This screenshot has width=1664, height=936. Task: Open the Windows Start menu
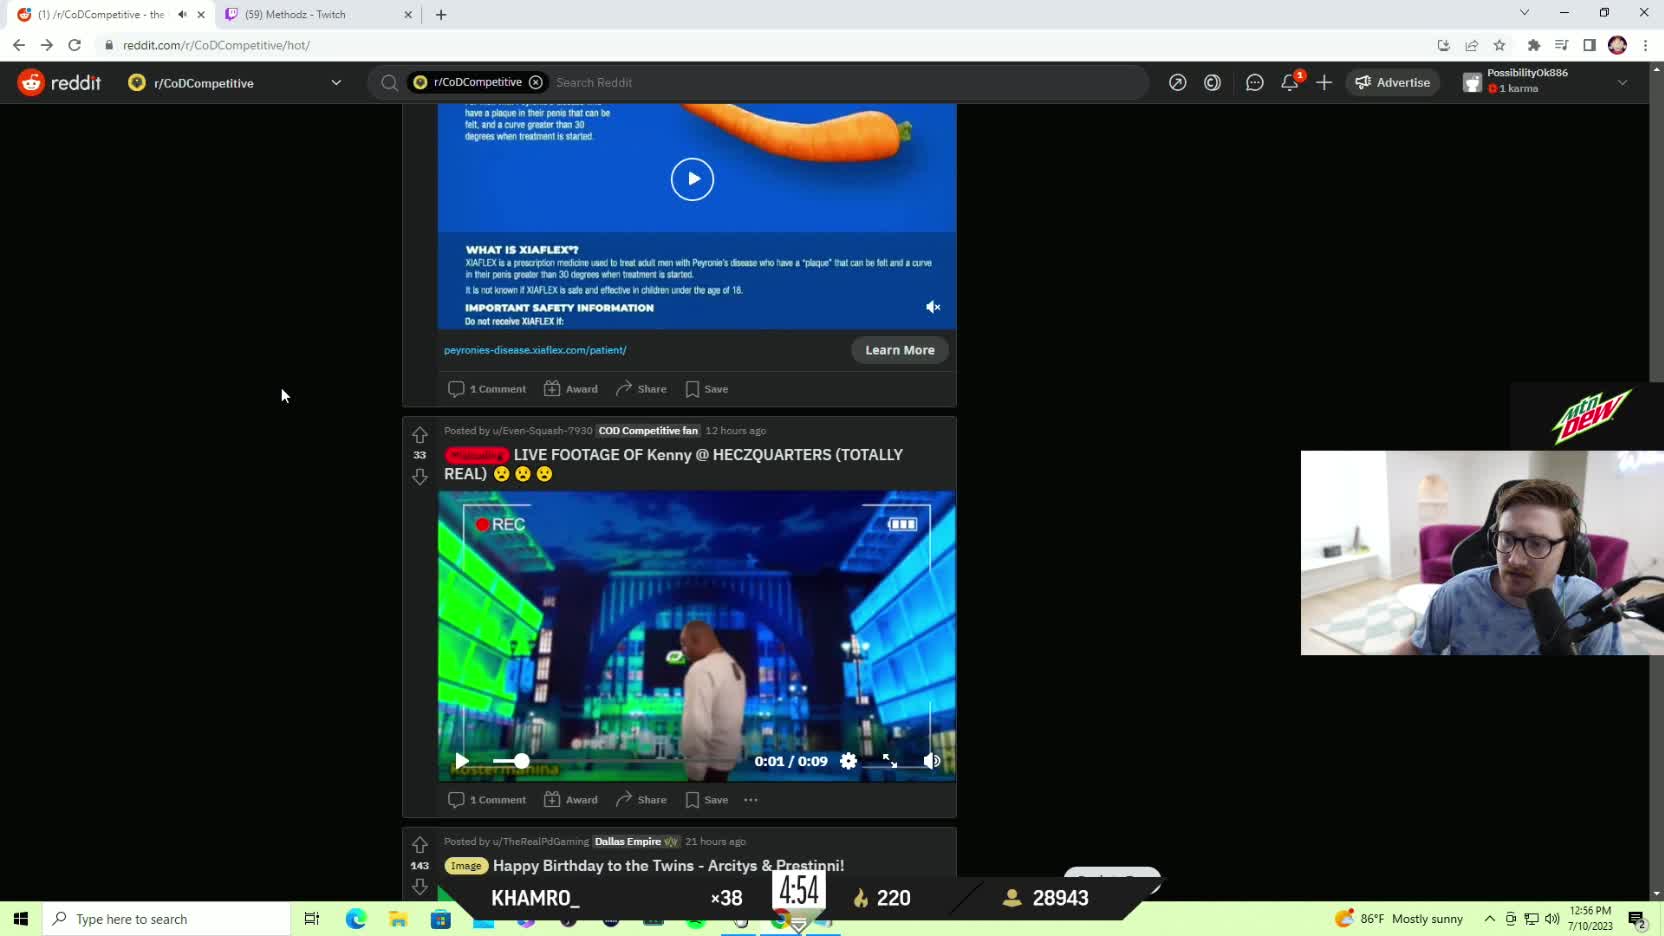point(20,919)
